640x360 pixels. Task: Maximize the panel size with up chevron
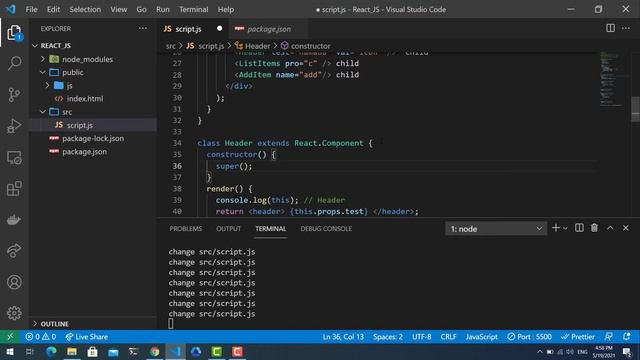610,228
